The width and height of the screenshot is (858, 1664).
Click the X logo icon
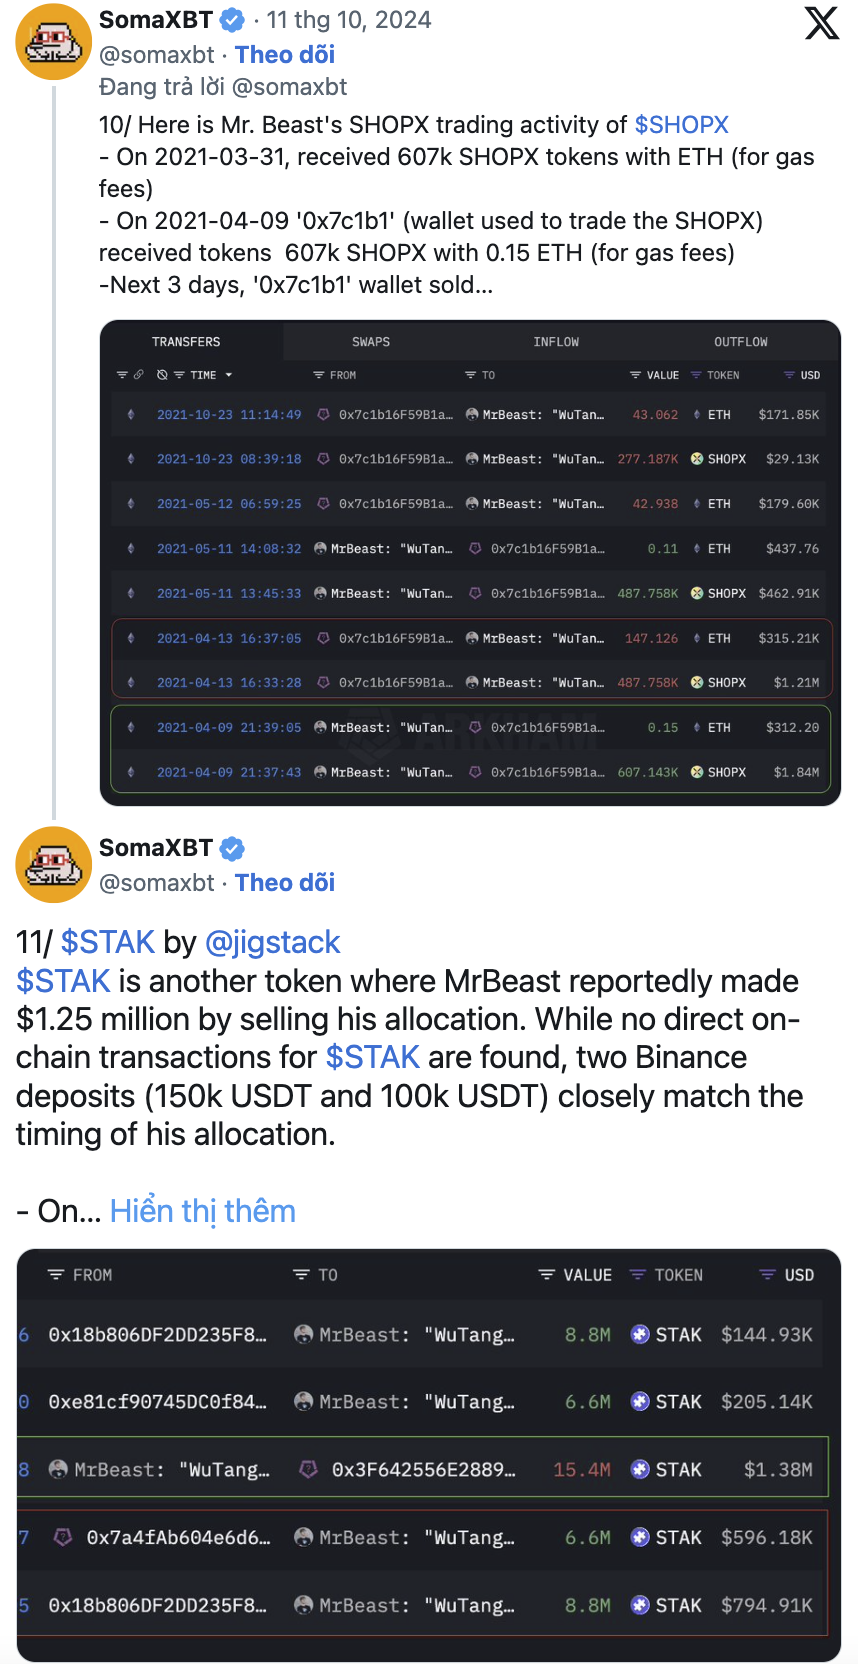[x=821, y=23]
